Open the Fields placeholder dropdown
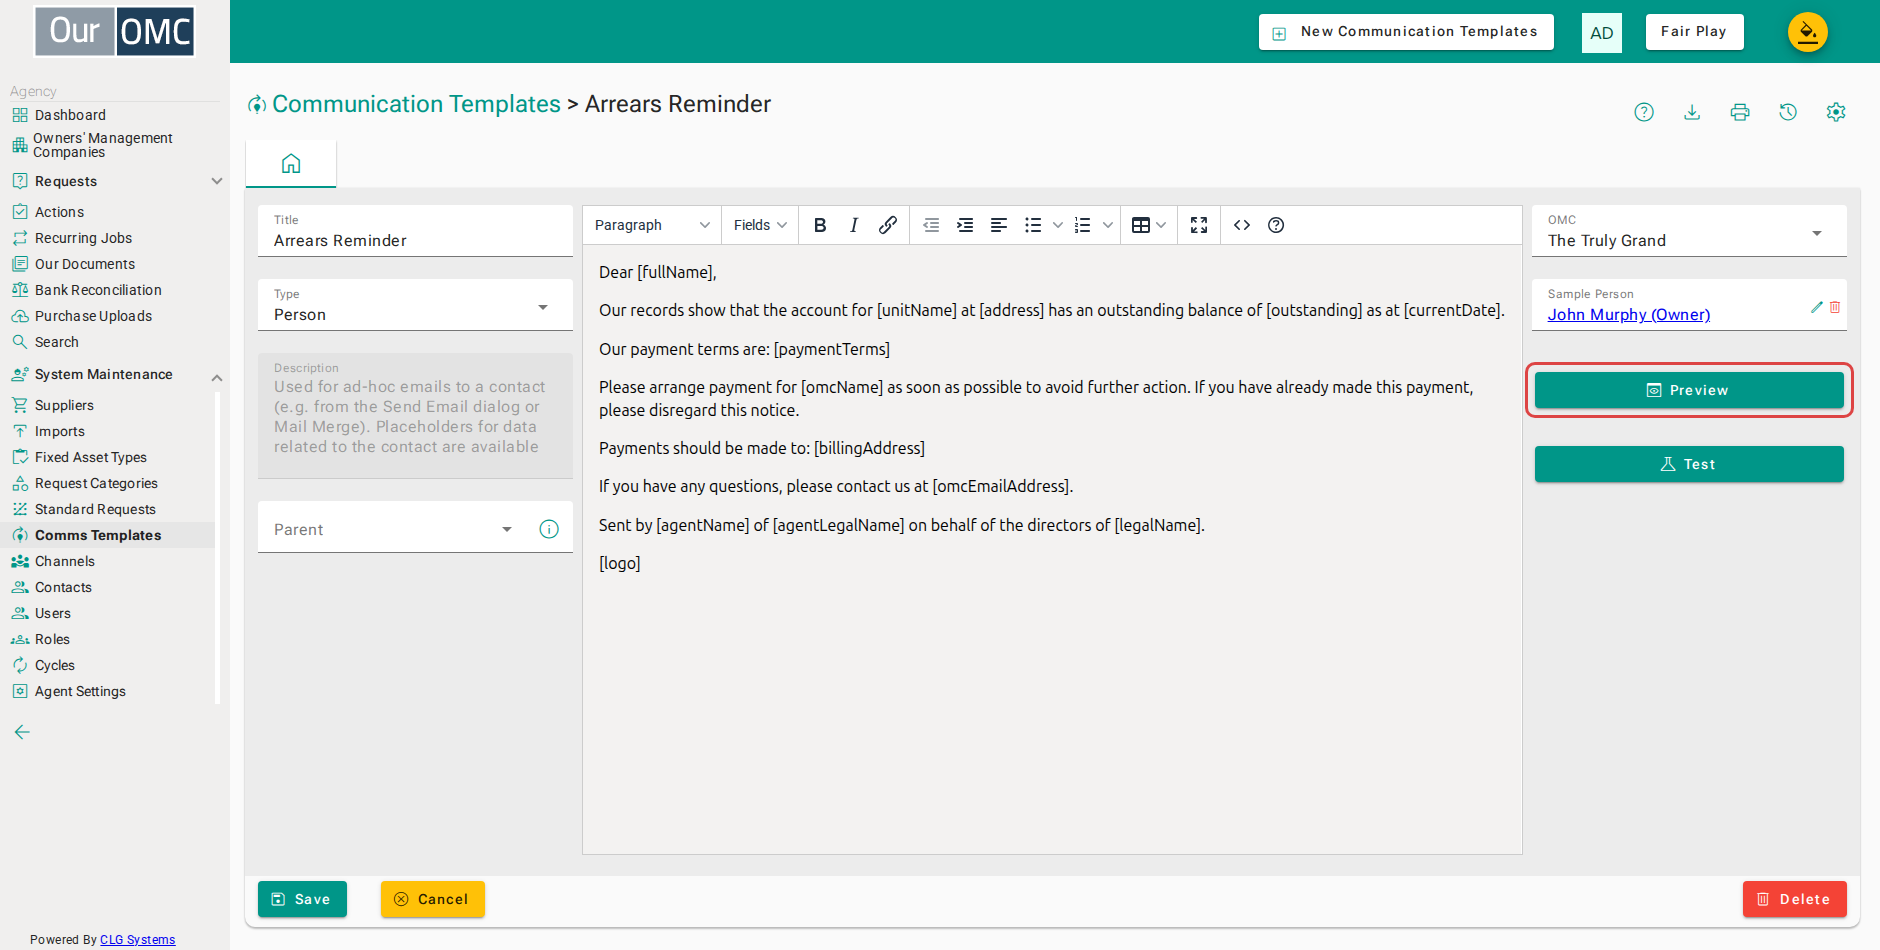 pos(760,225)
